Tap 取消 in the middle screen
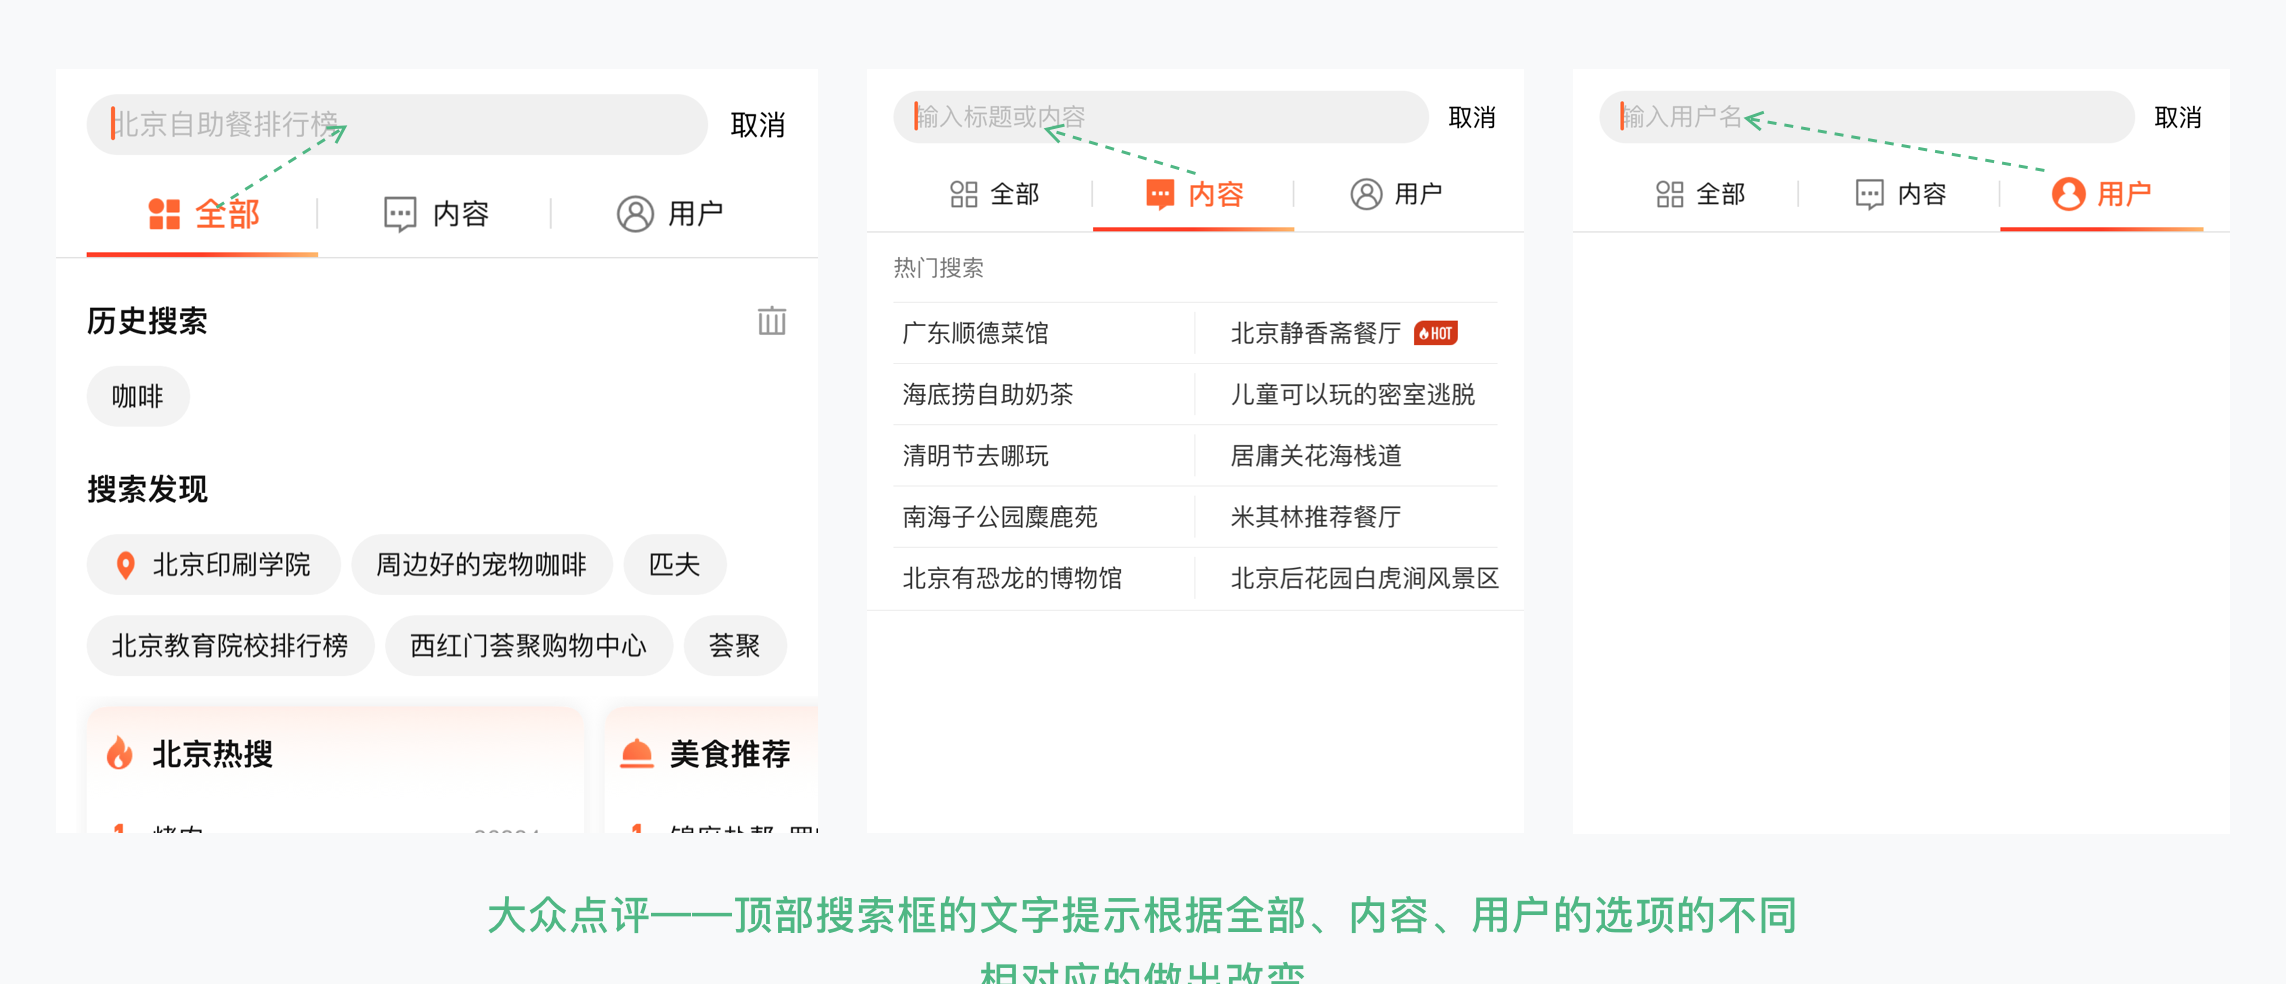Screen dimensions: 2286x984 click(1472, 118)
